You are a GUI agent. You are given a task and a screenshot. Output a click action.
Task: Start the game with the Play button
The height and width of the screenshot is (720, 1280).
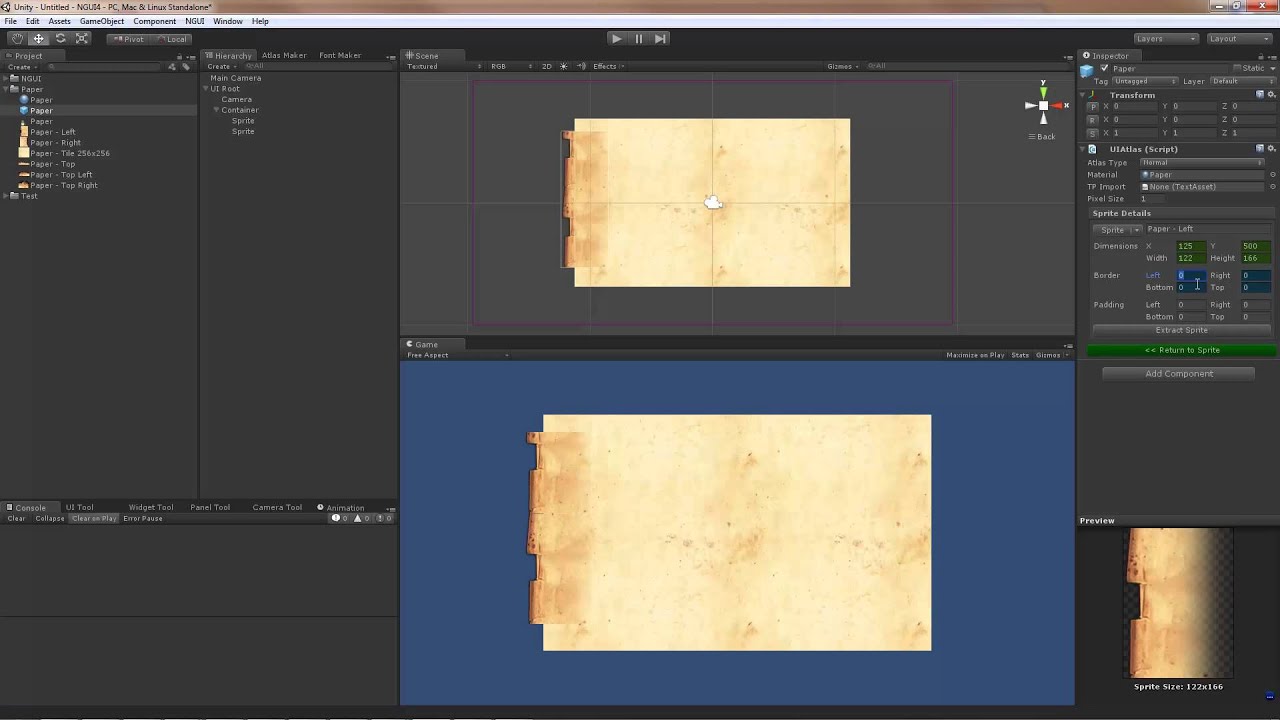pyautogui.click(x=616, y=39)
